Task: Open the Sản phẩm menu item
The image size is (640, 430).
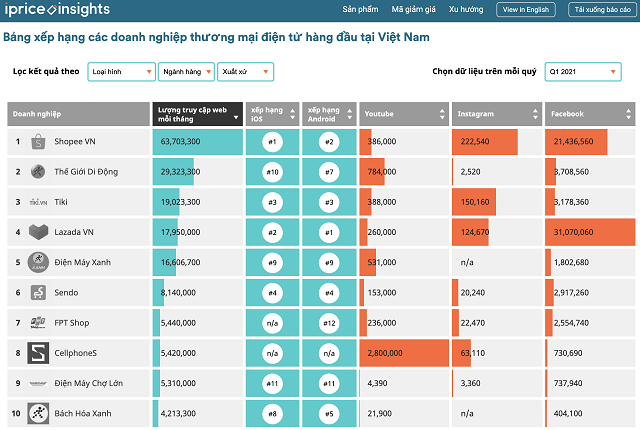Action: pos(360,9)
